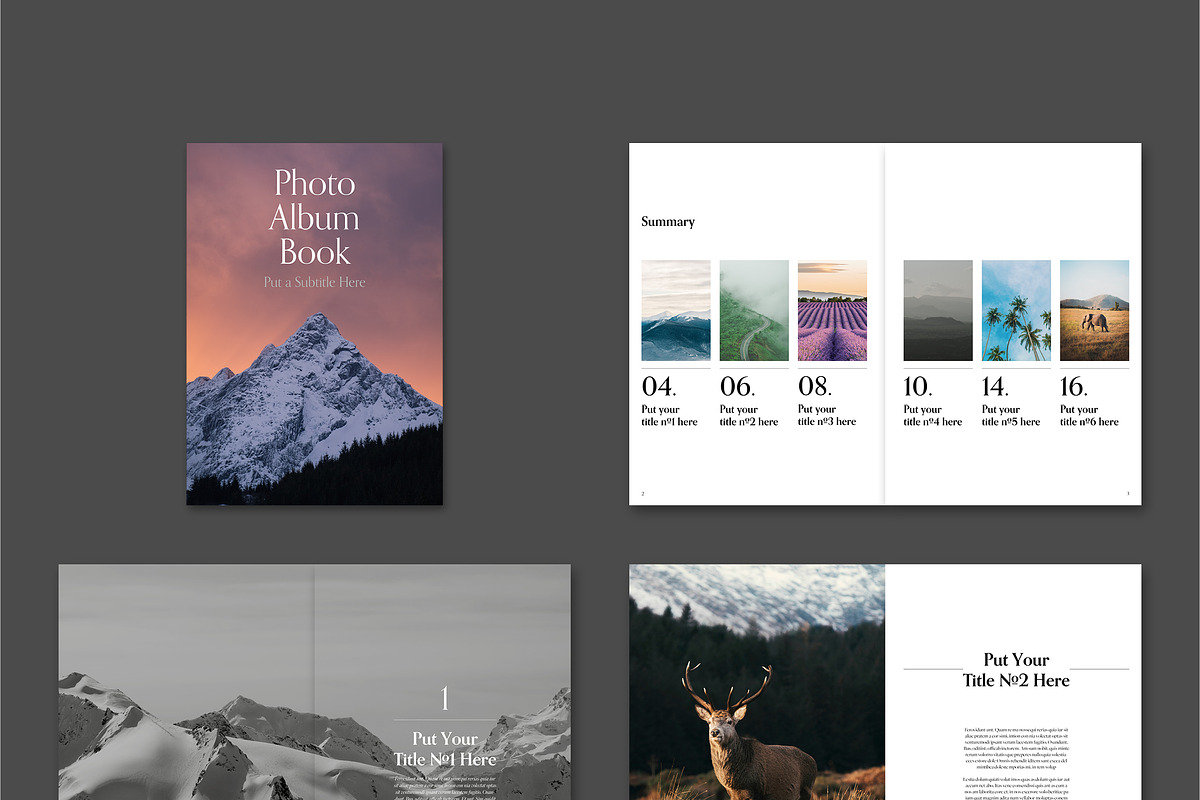Select the lavender field thumbnail above 08.

[832, 311]
